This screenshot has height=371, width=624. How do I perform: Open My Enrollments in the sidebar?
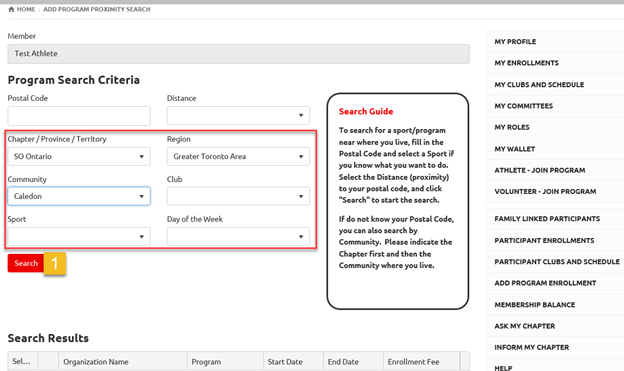pos(526,63)
